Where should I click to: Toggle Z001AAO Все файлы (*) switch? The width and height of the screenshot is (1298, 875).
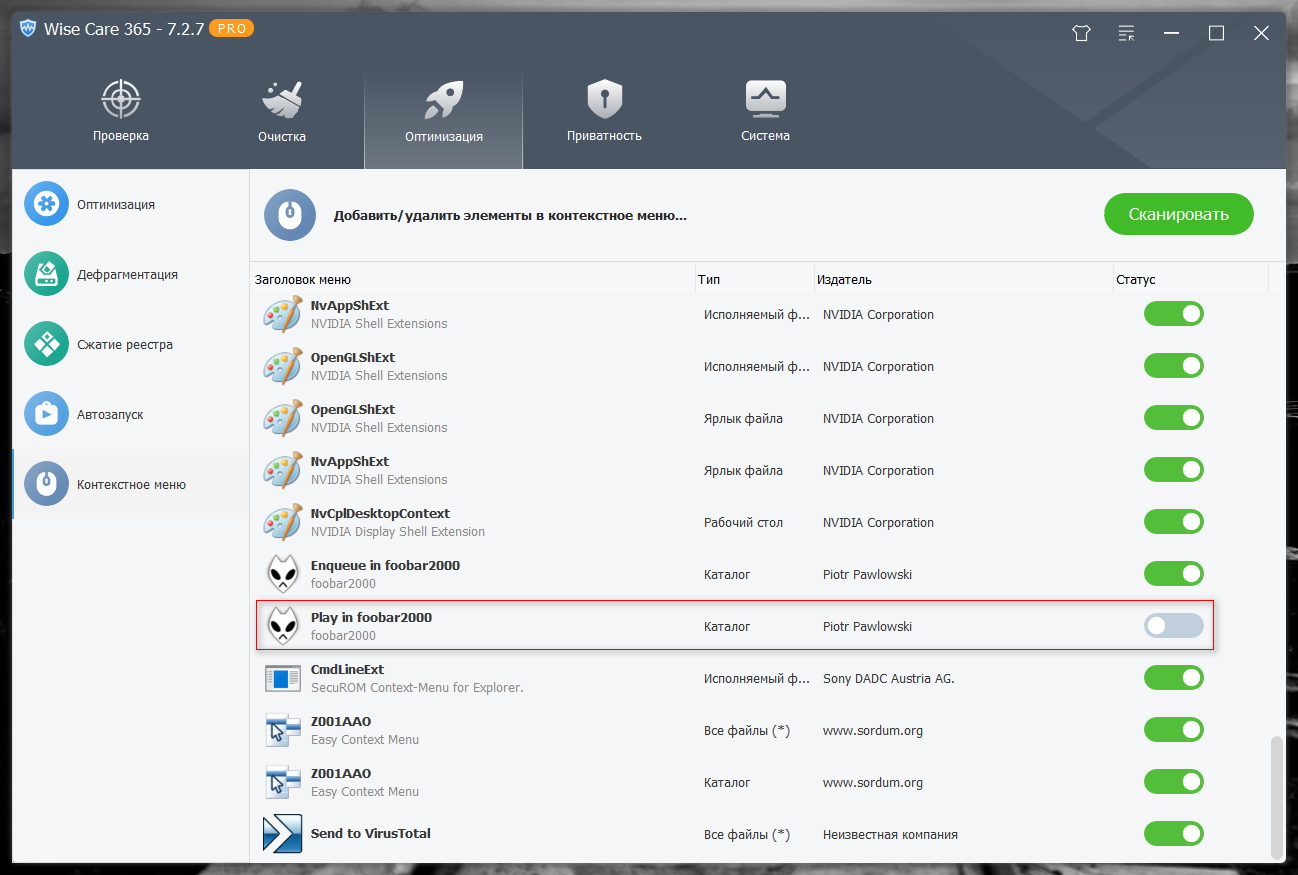click(x=1174, y=730)
